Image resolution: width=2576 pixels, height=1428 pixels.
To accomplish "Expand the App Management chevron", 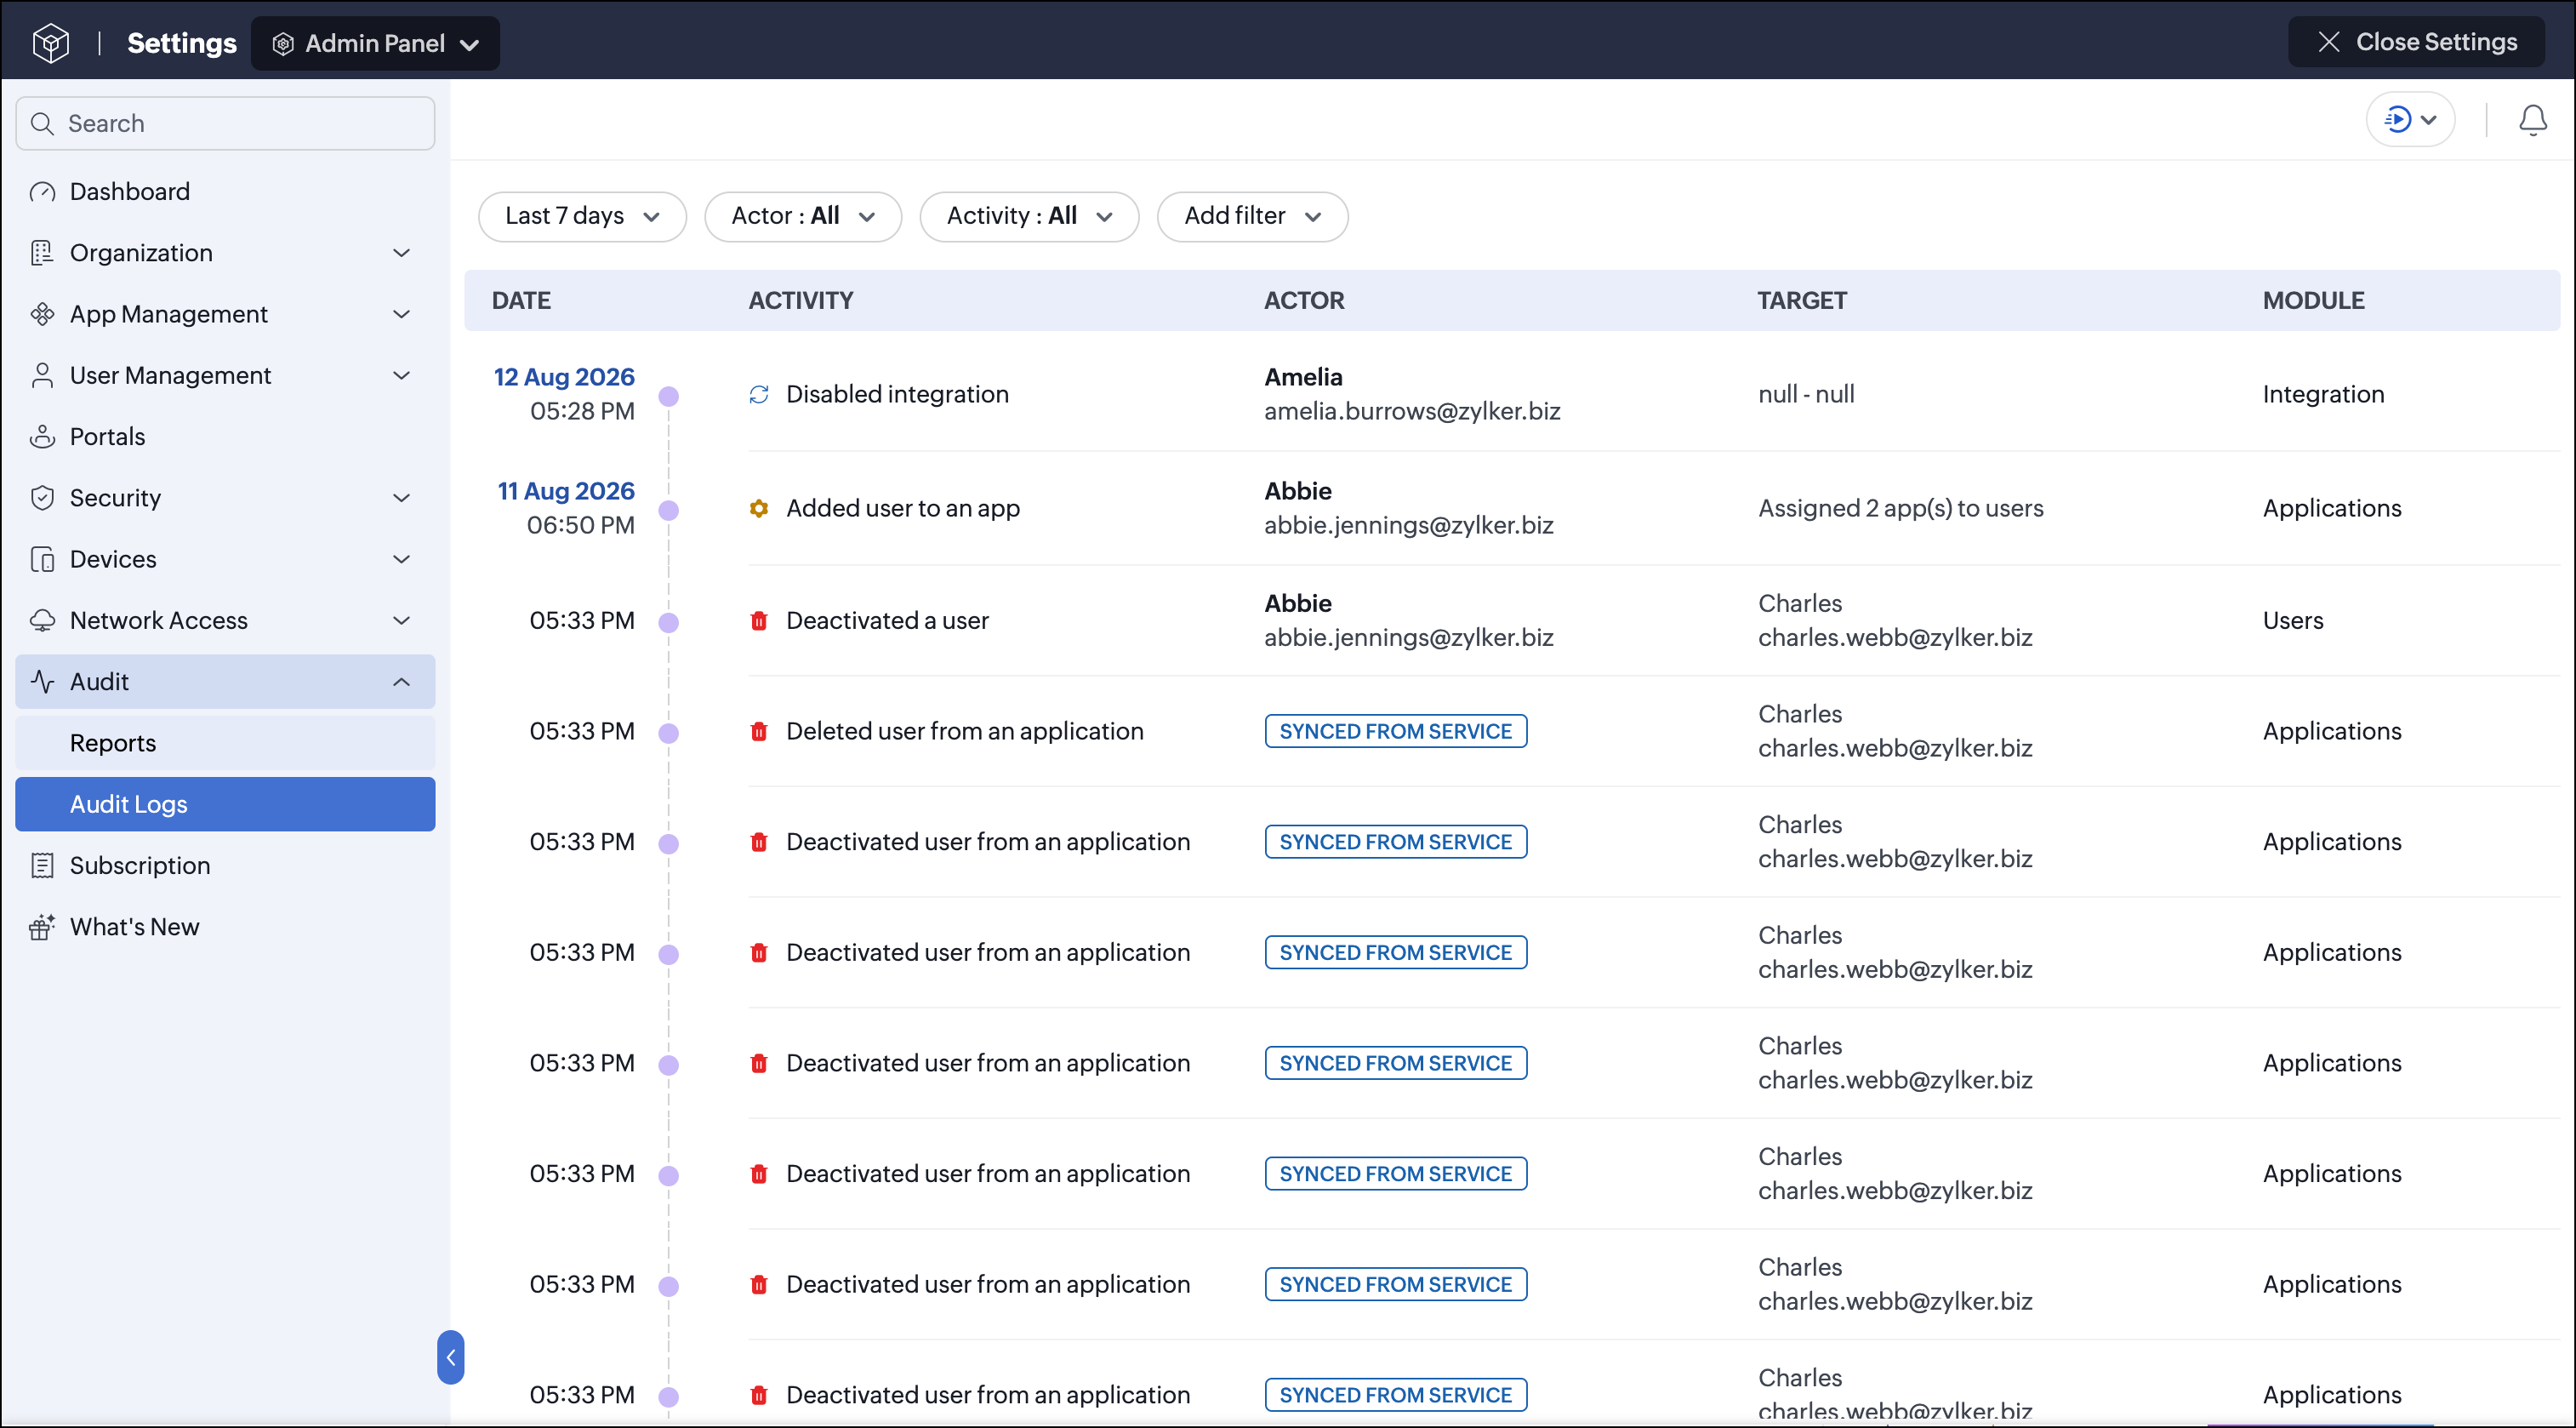I will tap(402, 314).
